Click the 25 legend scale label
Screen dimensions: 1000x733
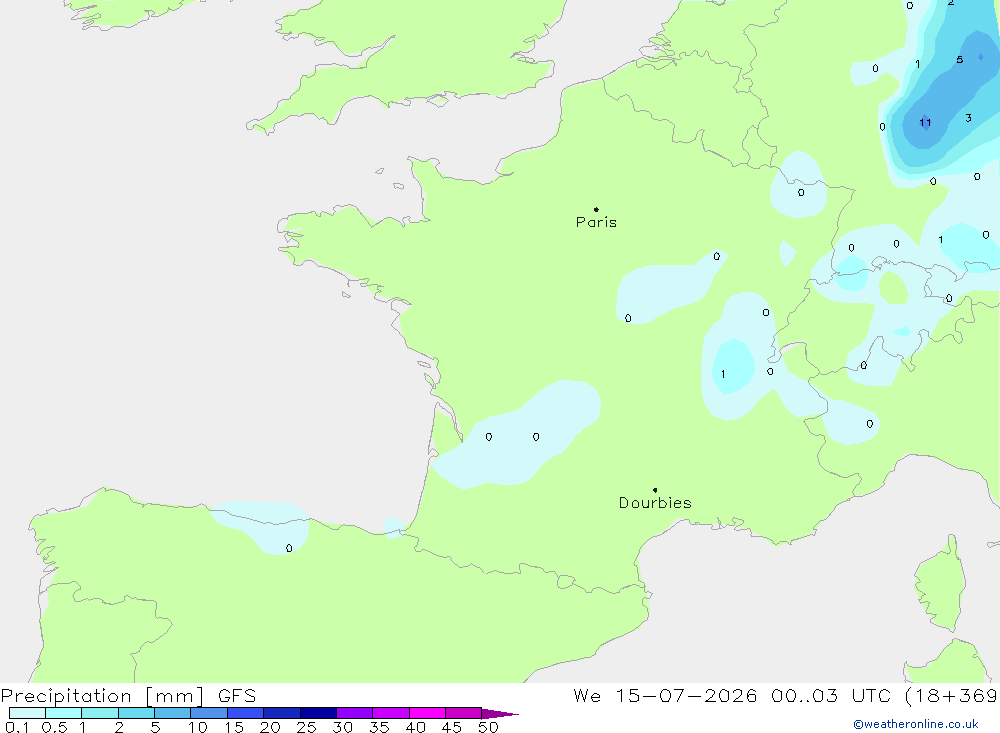(x=306, y=727)
